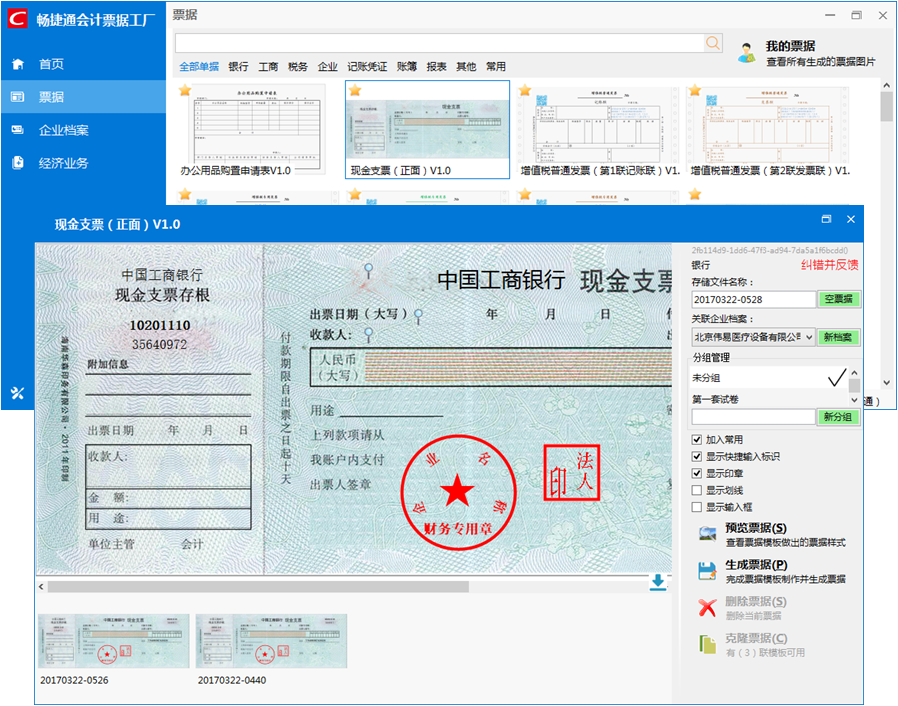Open the 经济业务 sidebar icon
Viewport: 898px width, 706px height.
click(18, 163)
